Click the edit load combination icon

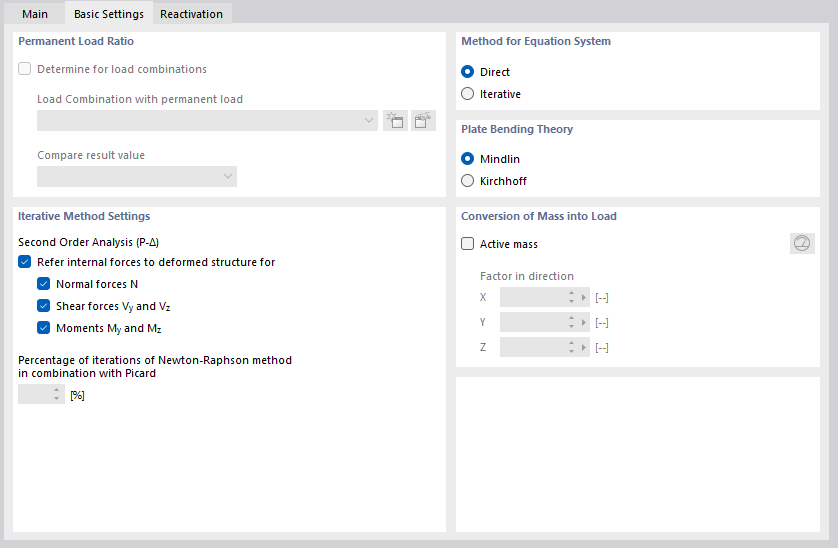click(x=423, y=121)
